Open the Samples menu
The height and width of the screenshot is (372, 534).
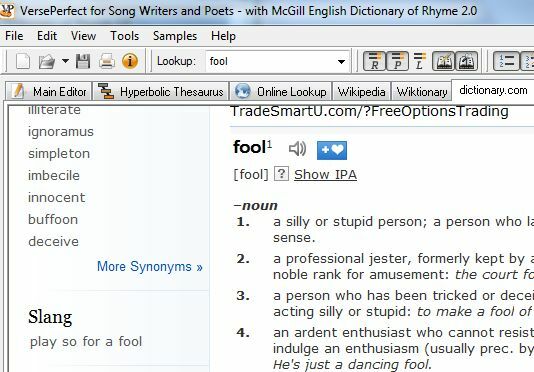(175, 36)
